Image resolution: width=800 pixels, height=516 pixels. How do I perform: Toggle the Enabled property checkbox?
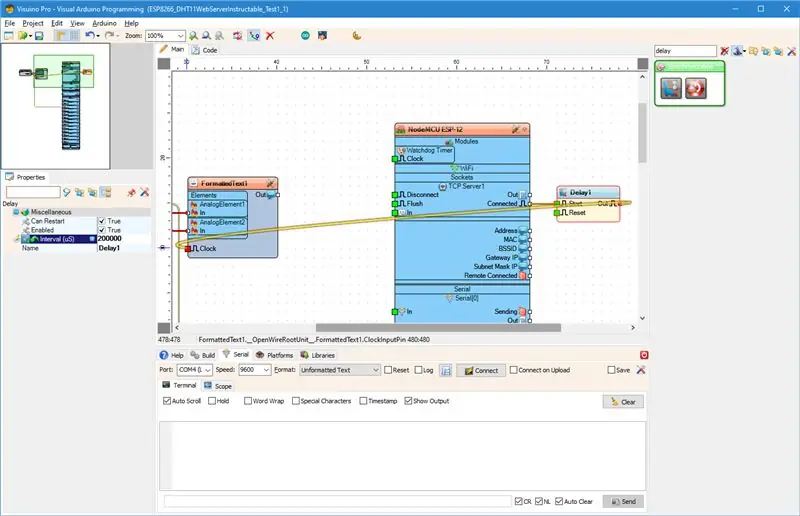pos(102,231)
